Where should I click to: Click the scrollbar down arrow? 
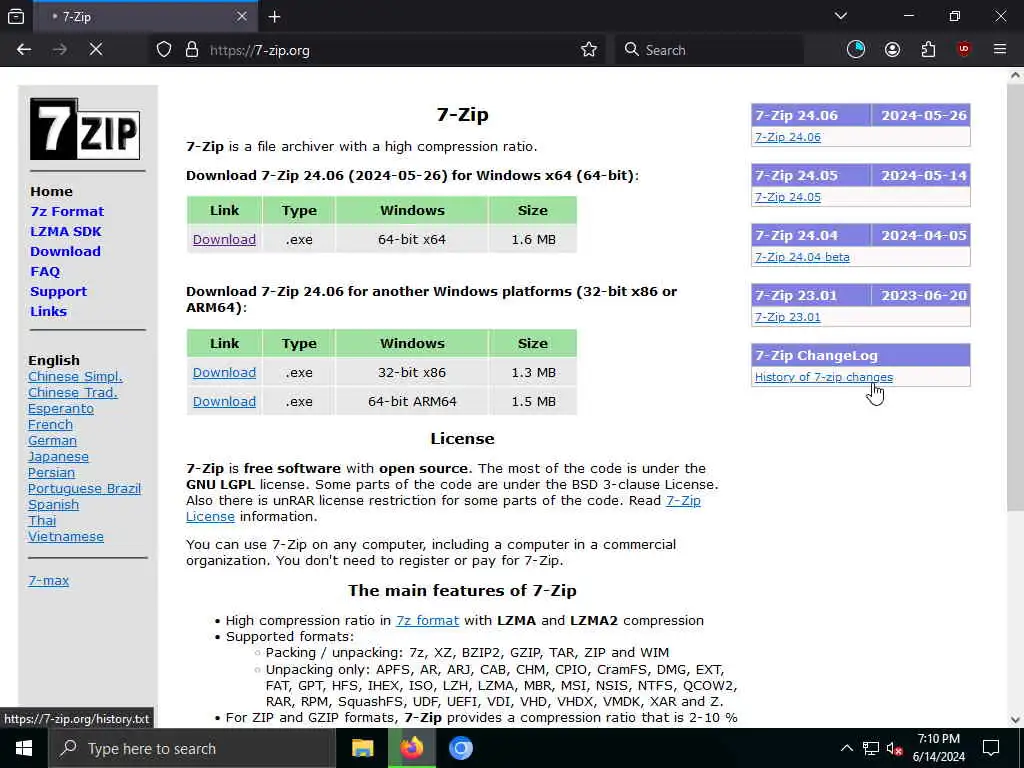click(1015, 720)
